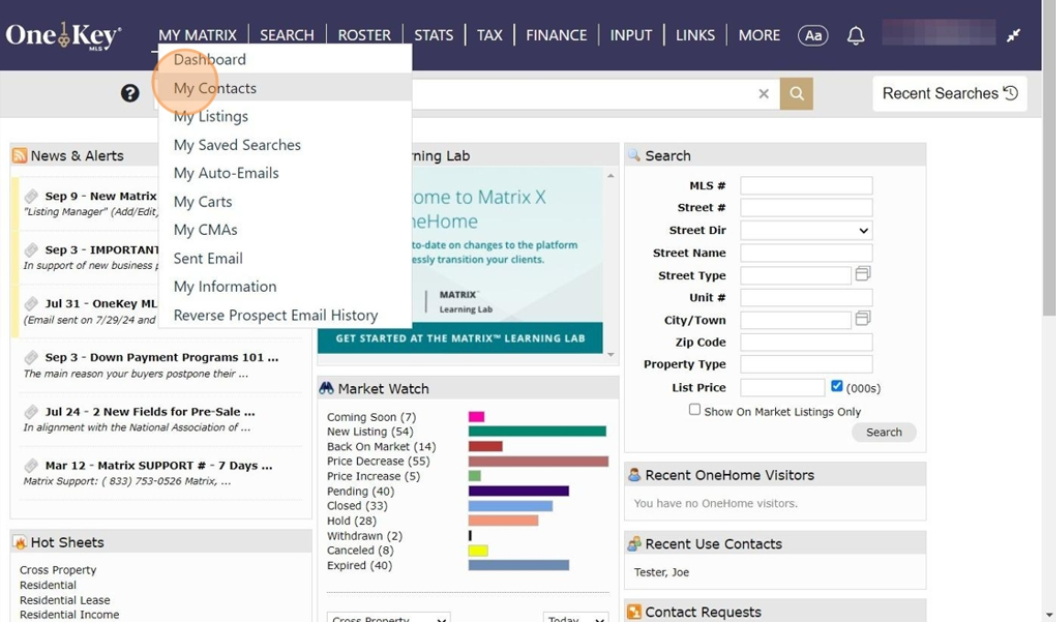Click the Price Decrease bar in Market Watch

click(x=538, y=461)
